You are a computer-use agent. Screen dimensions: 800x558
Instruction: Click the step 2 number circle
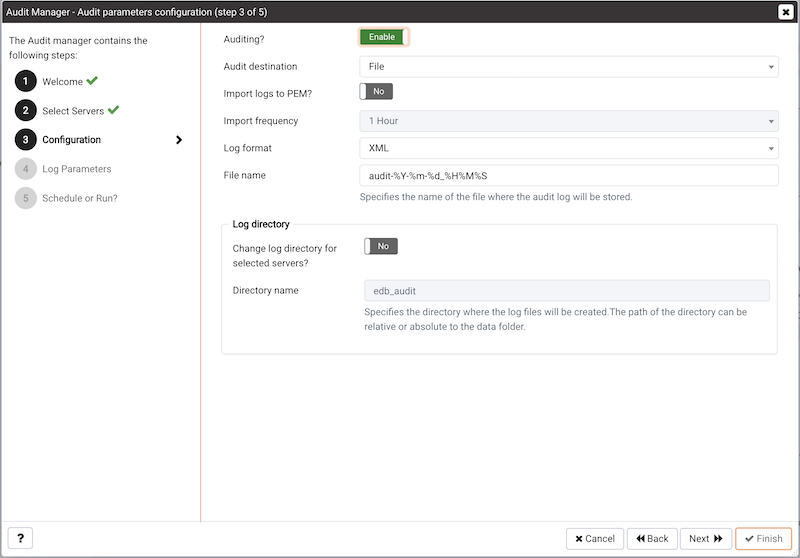click(x=26, y=110)
